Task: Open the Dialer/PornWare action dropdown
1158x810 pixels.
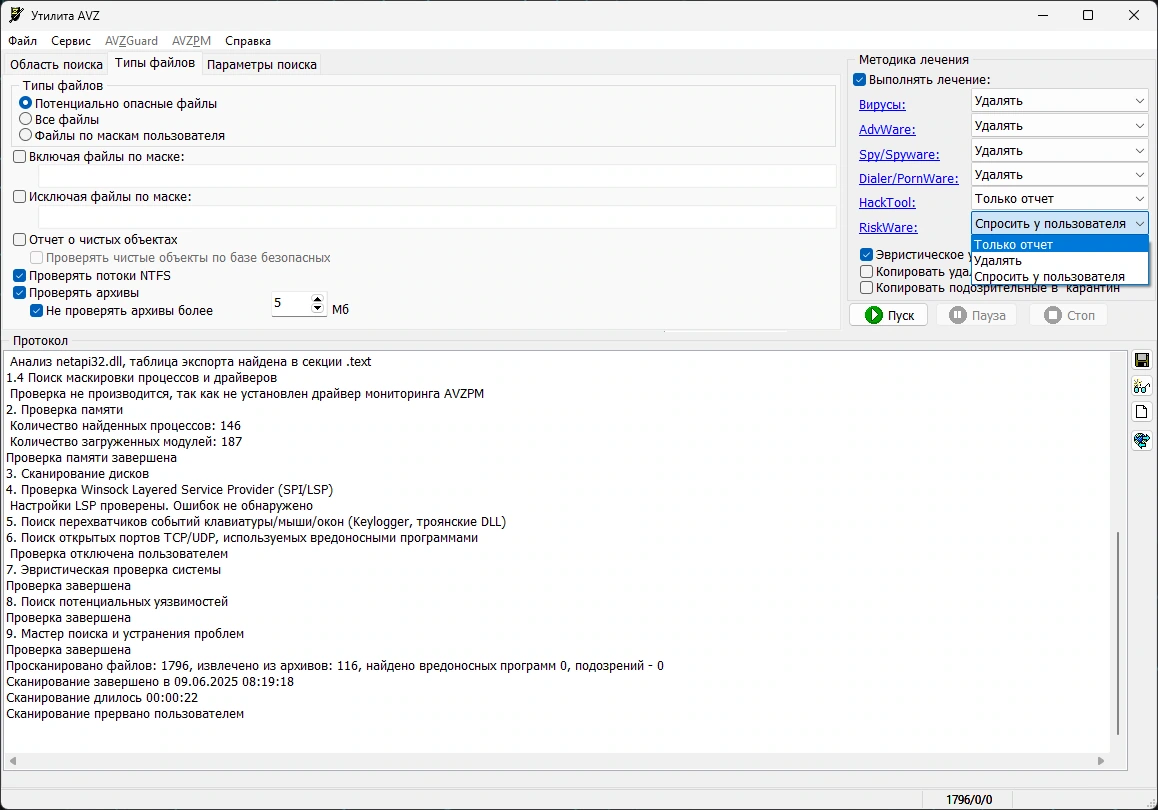Action: pyautogui.click(x=1060, y=175)
